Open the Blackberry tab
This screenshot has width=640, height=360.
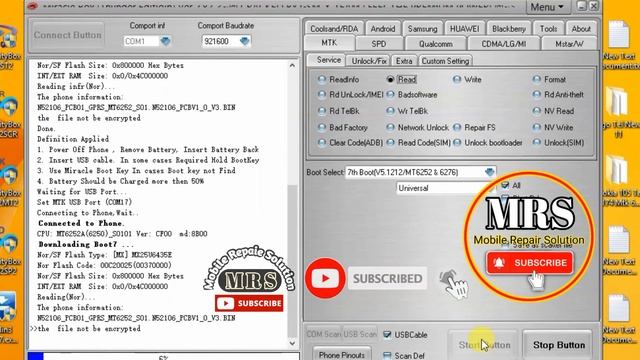pos(509,29)
